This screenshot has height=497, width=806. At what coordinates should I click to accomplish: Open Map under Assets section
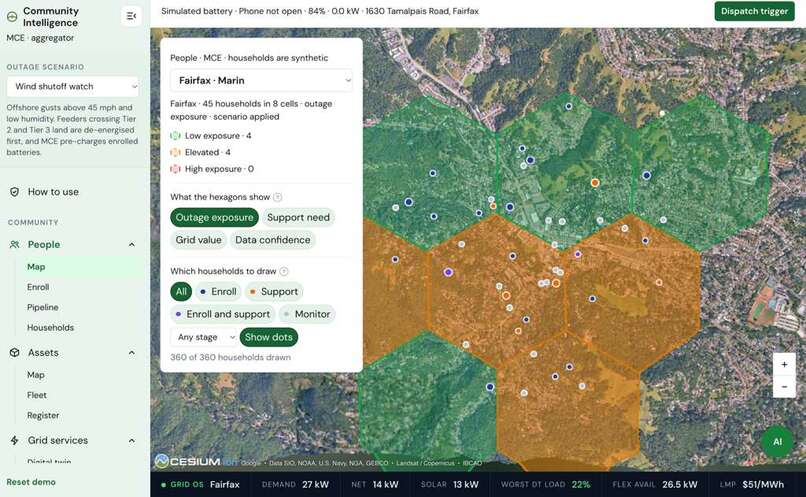tap(36, 375)
